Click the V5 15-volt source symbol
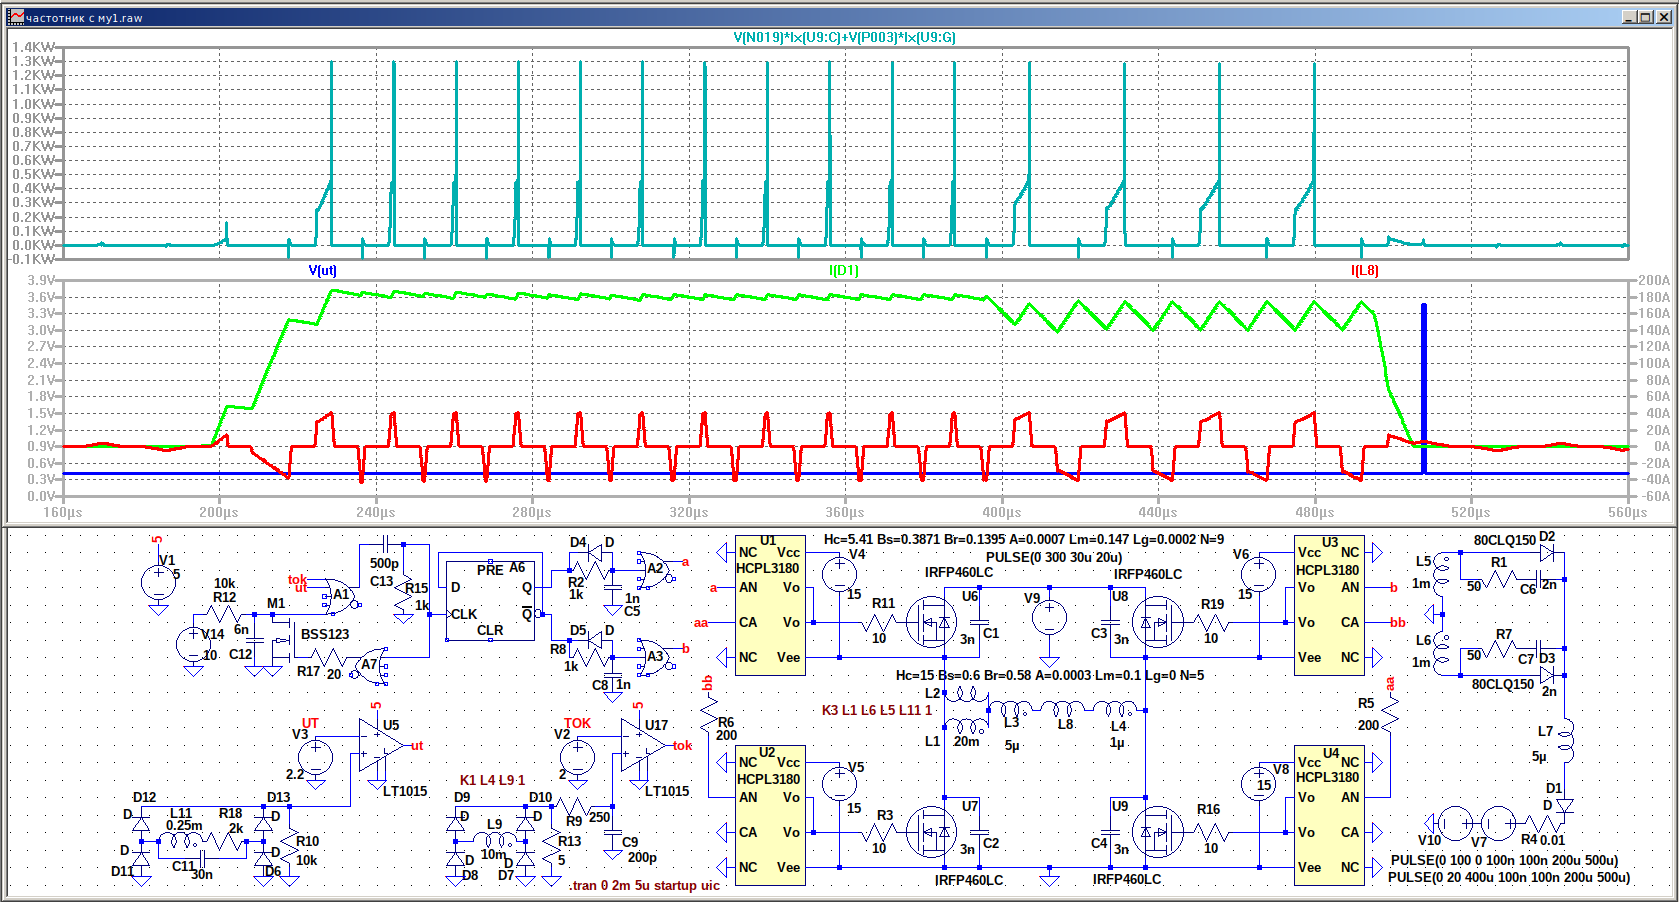Screen dimensions: 1679x902 coord(839,784)
